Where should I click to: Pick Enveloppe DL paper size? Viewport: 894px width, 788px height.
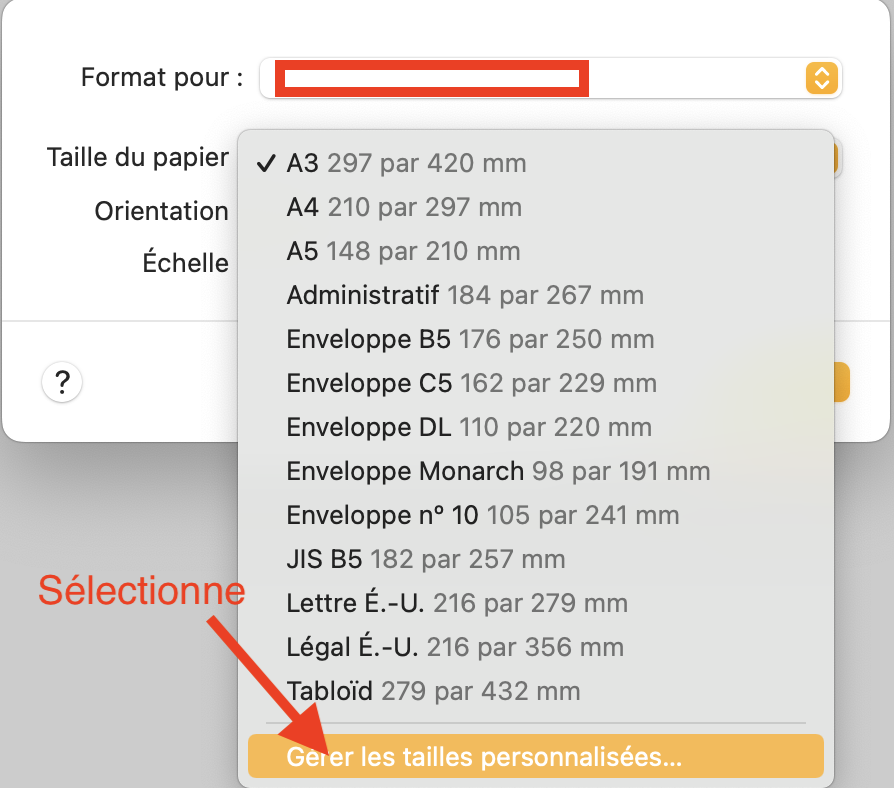[469, 427]
